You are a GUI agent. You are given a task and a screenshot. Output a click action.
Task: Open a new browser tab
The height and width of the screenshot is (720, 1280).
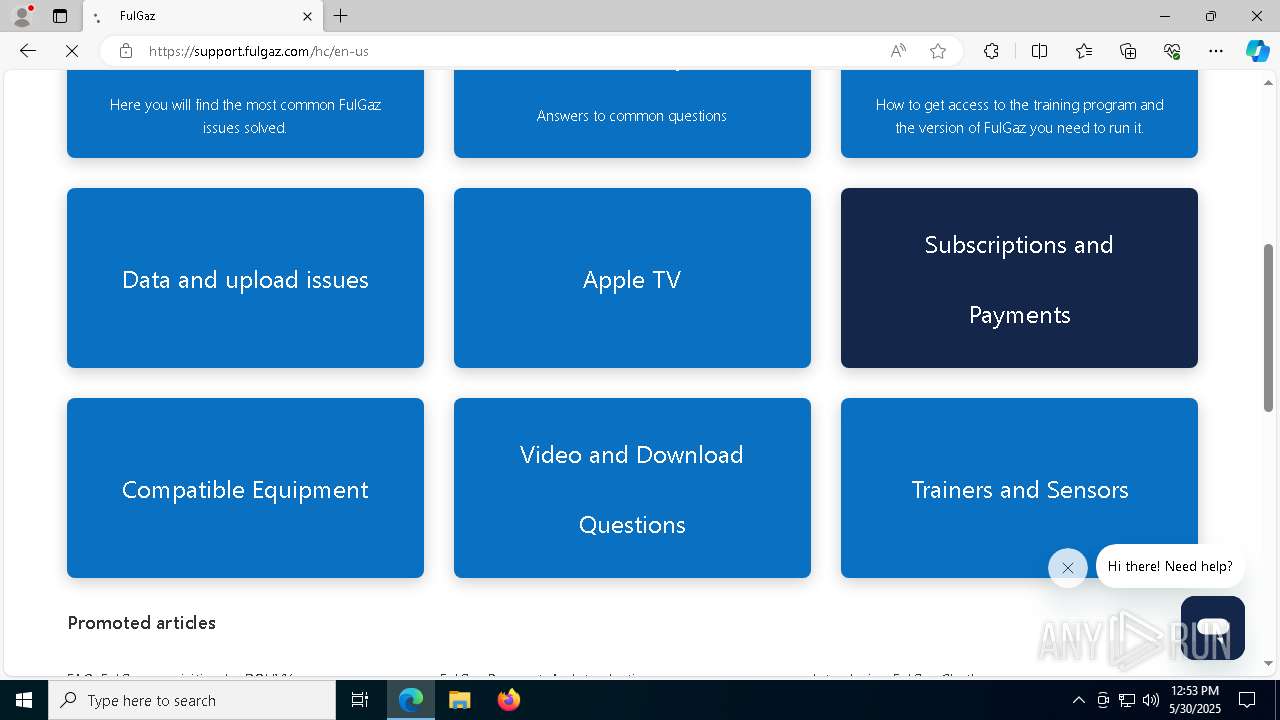(341, 16)
